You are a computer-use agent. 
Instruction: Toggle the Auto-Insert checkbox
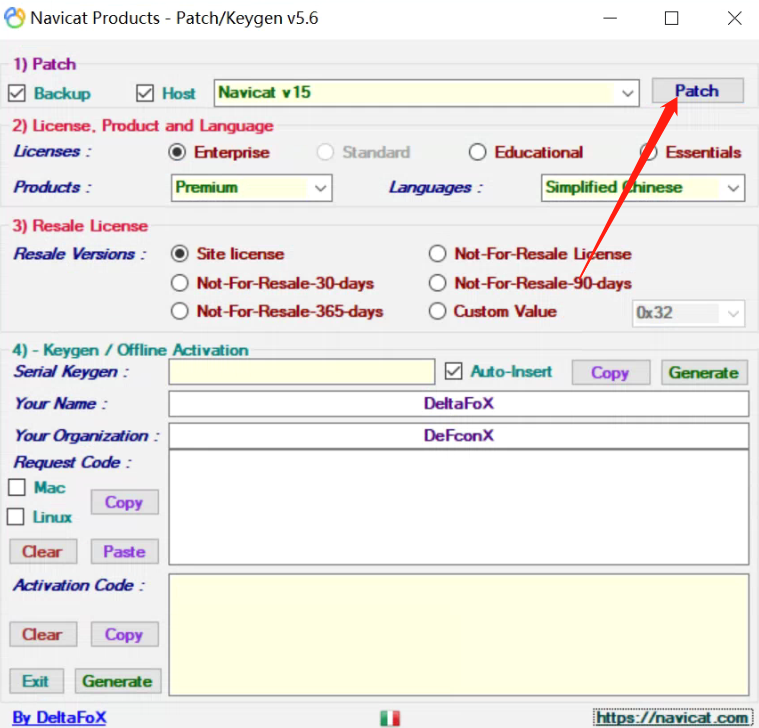click(x=454, y=372)
